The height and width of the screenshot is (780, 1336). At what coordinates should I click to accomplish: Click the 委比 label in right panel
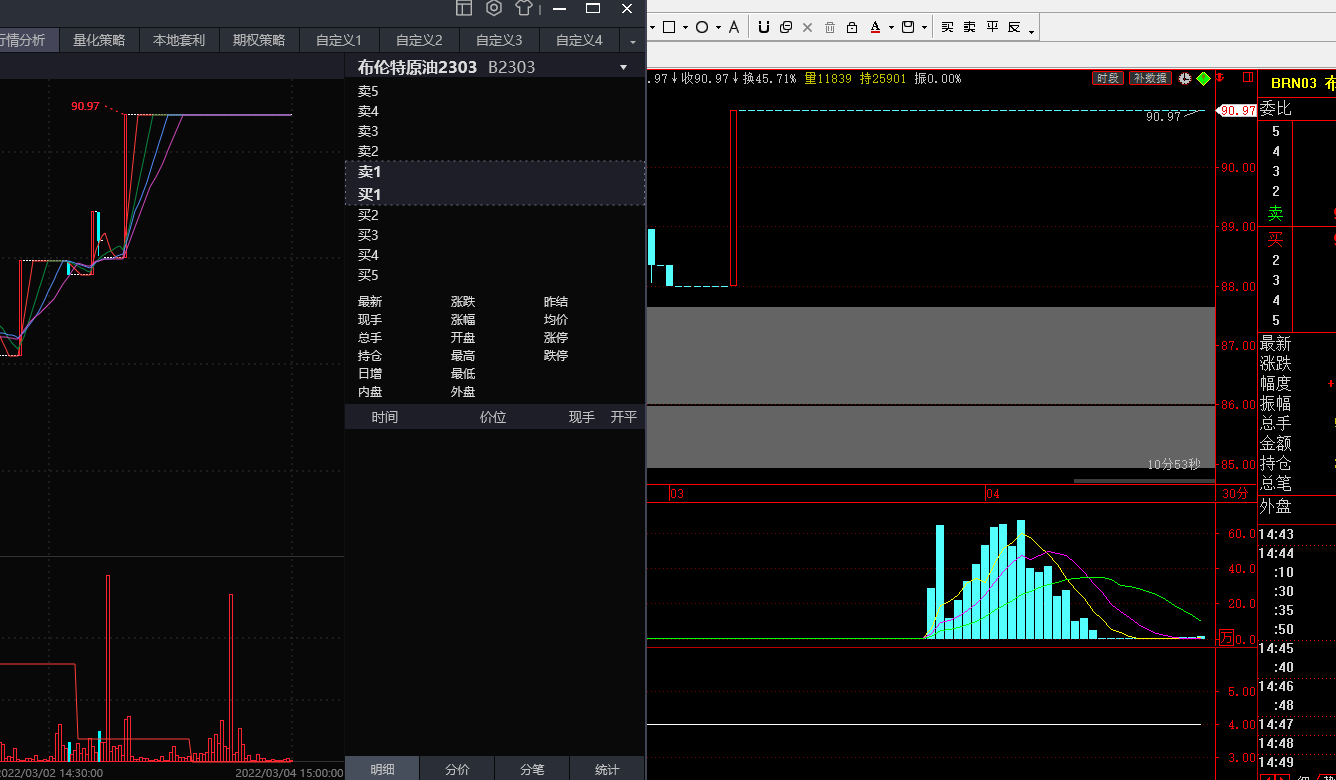1276,108
